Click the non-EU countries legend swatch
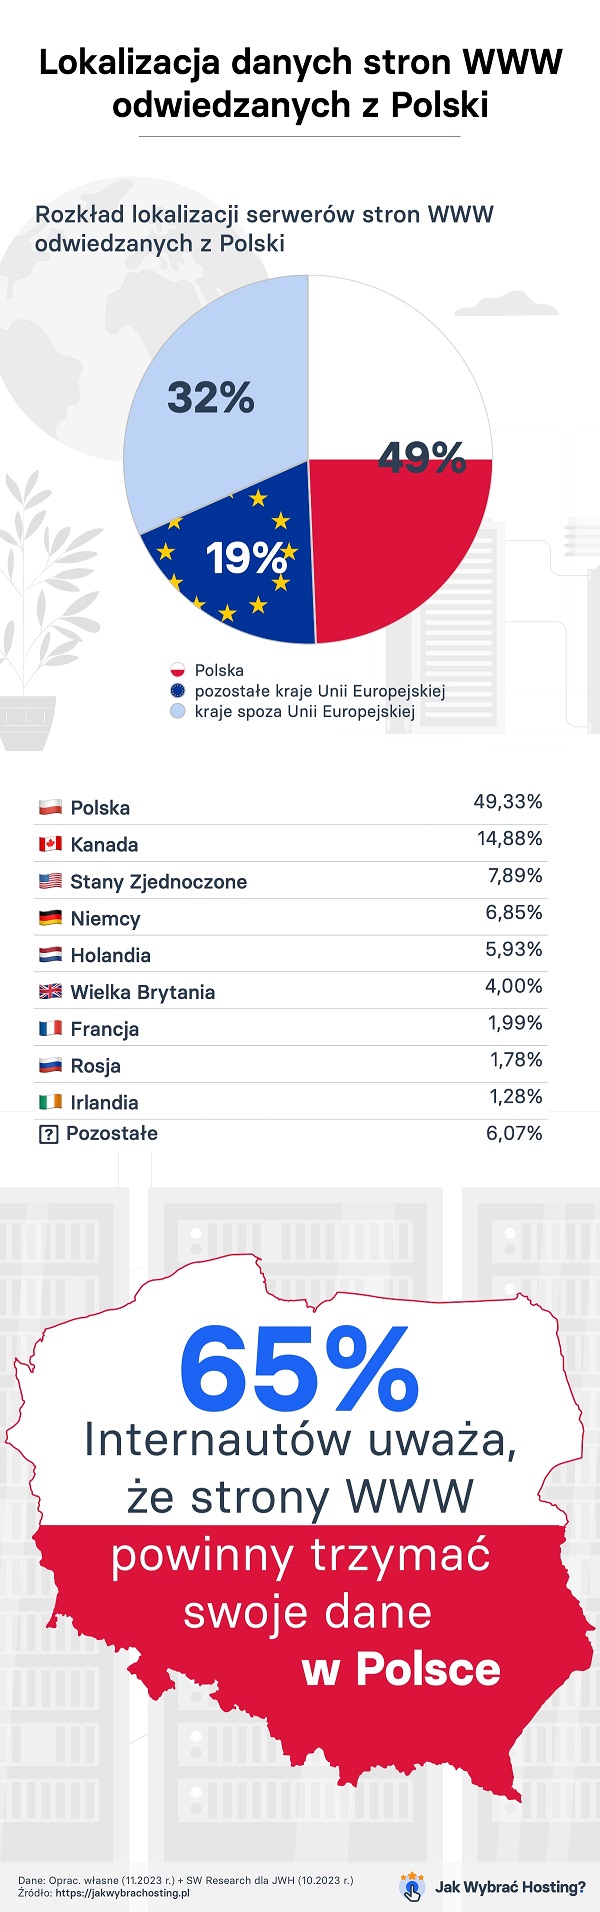The image size is (600, 1912). coord(178,712)
